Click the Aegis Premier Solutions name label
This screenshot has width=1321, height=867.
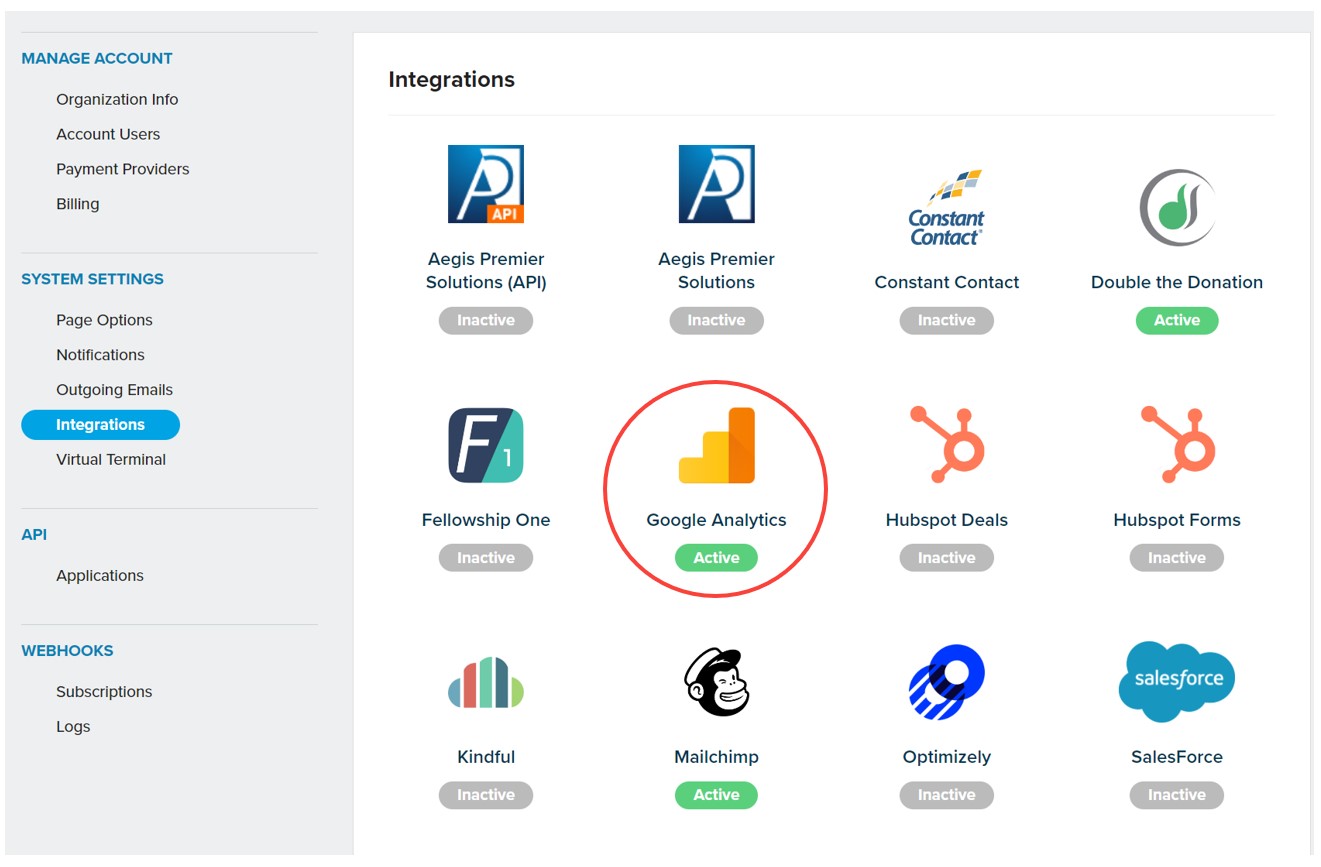tap(716, 271)
